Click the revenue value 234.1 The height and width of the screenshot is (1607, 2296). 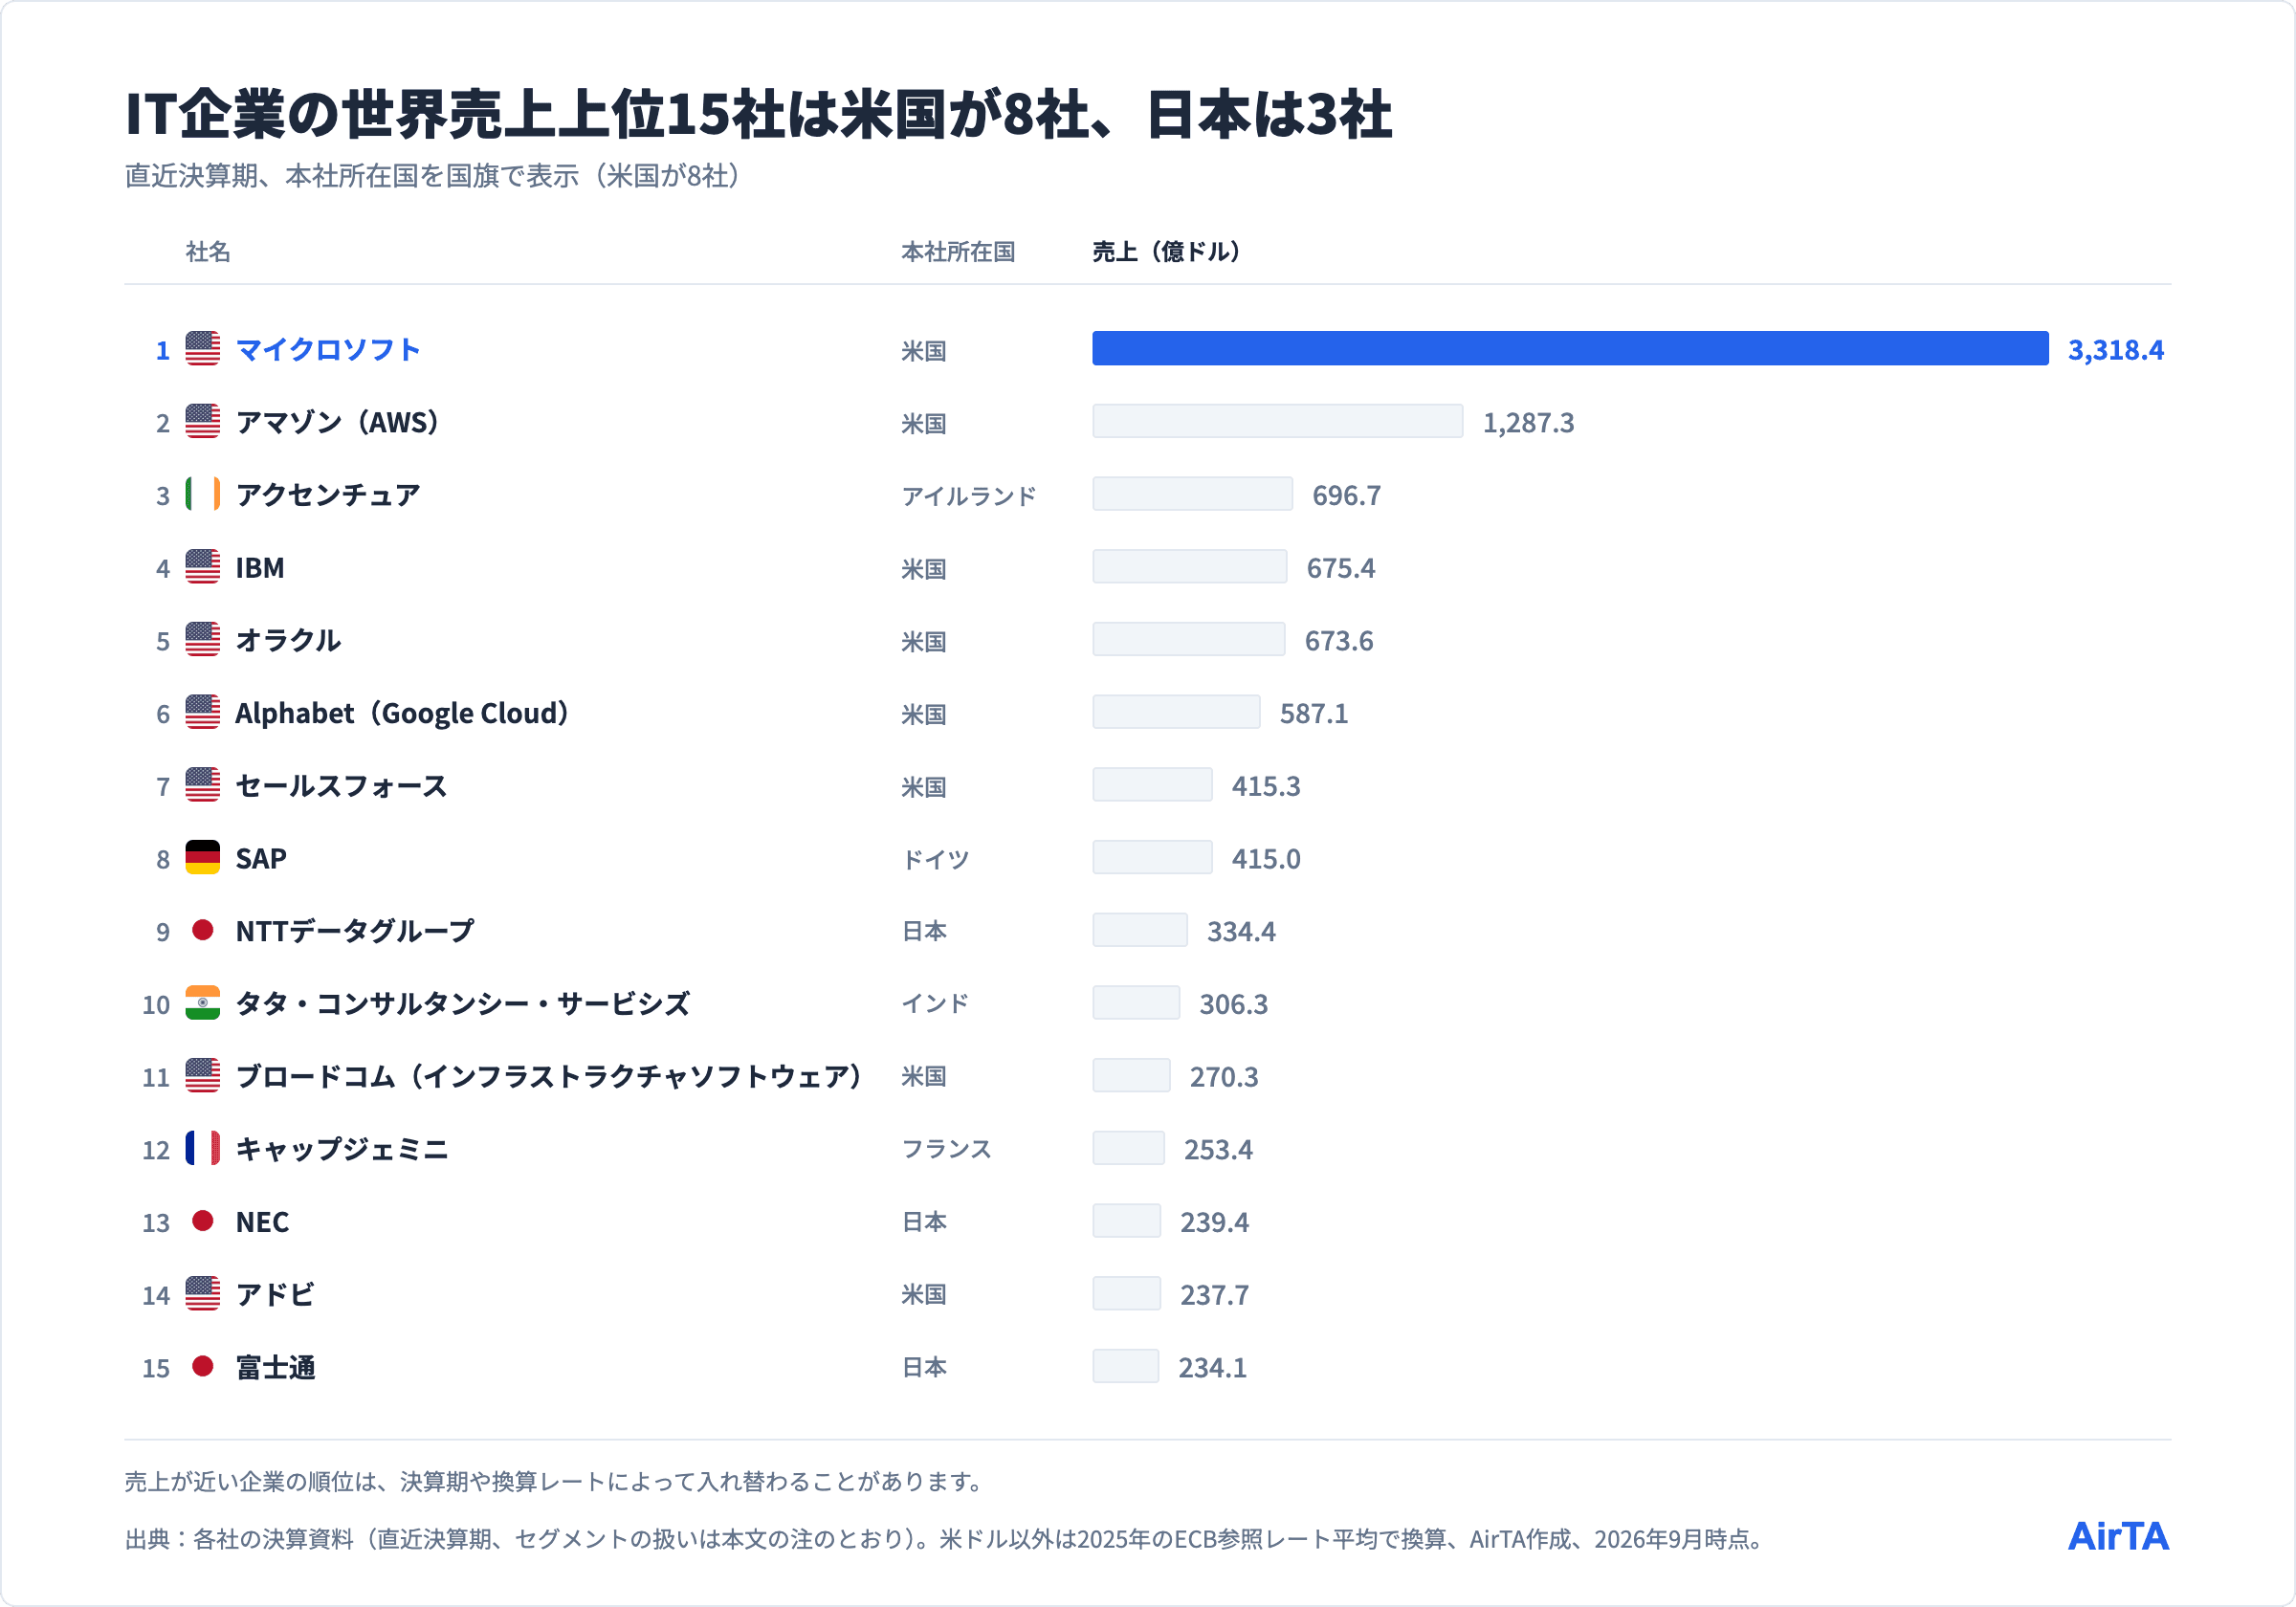tap(1212, 1368)
